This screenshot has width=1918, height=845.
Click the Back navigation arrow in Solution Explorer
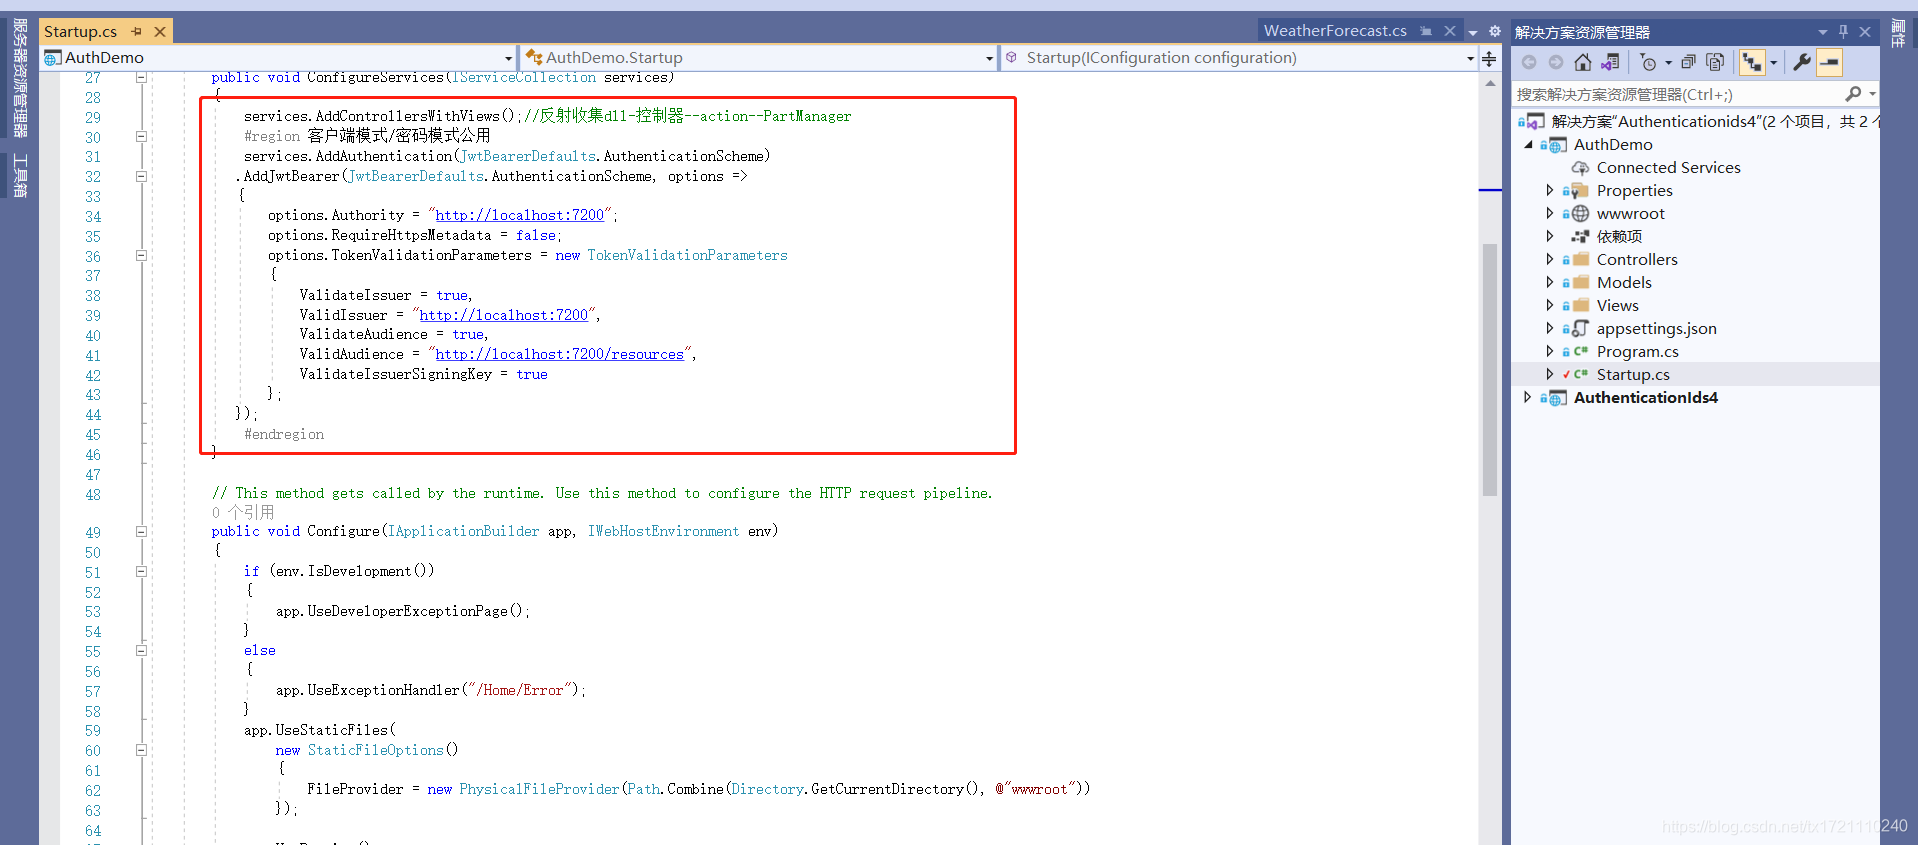tap(1529, 62)
